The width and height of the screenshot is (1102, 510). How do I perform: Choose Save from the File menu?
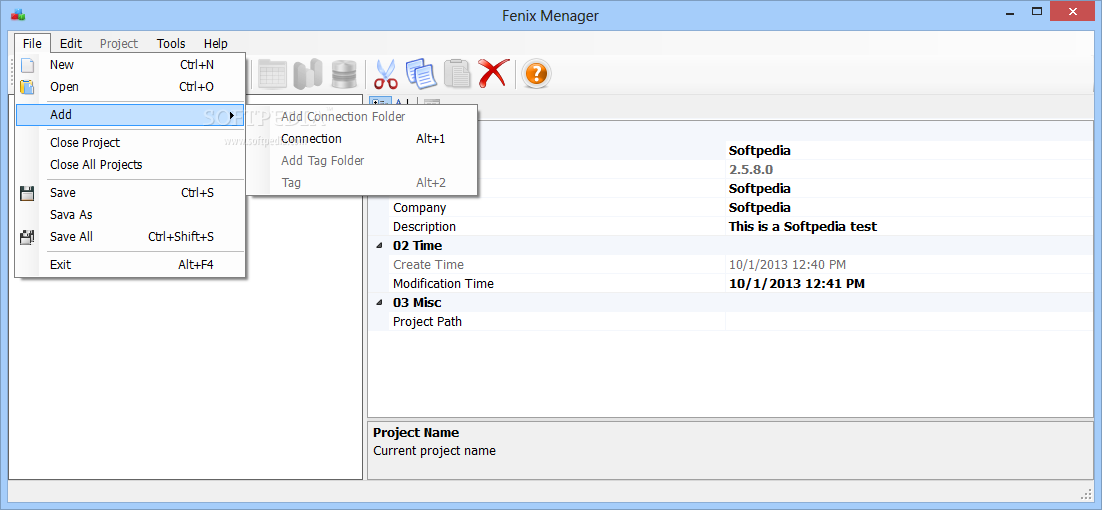pyautogui.click(x=130, y=192)
